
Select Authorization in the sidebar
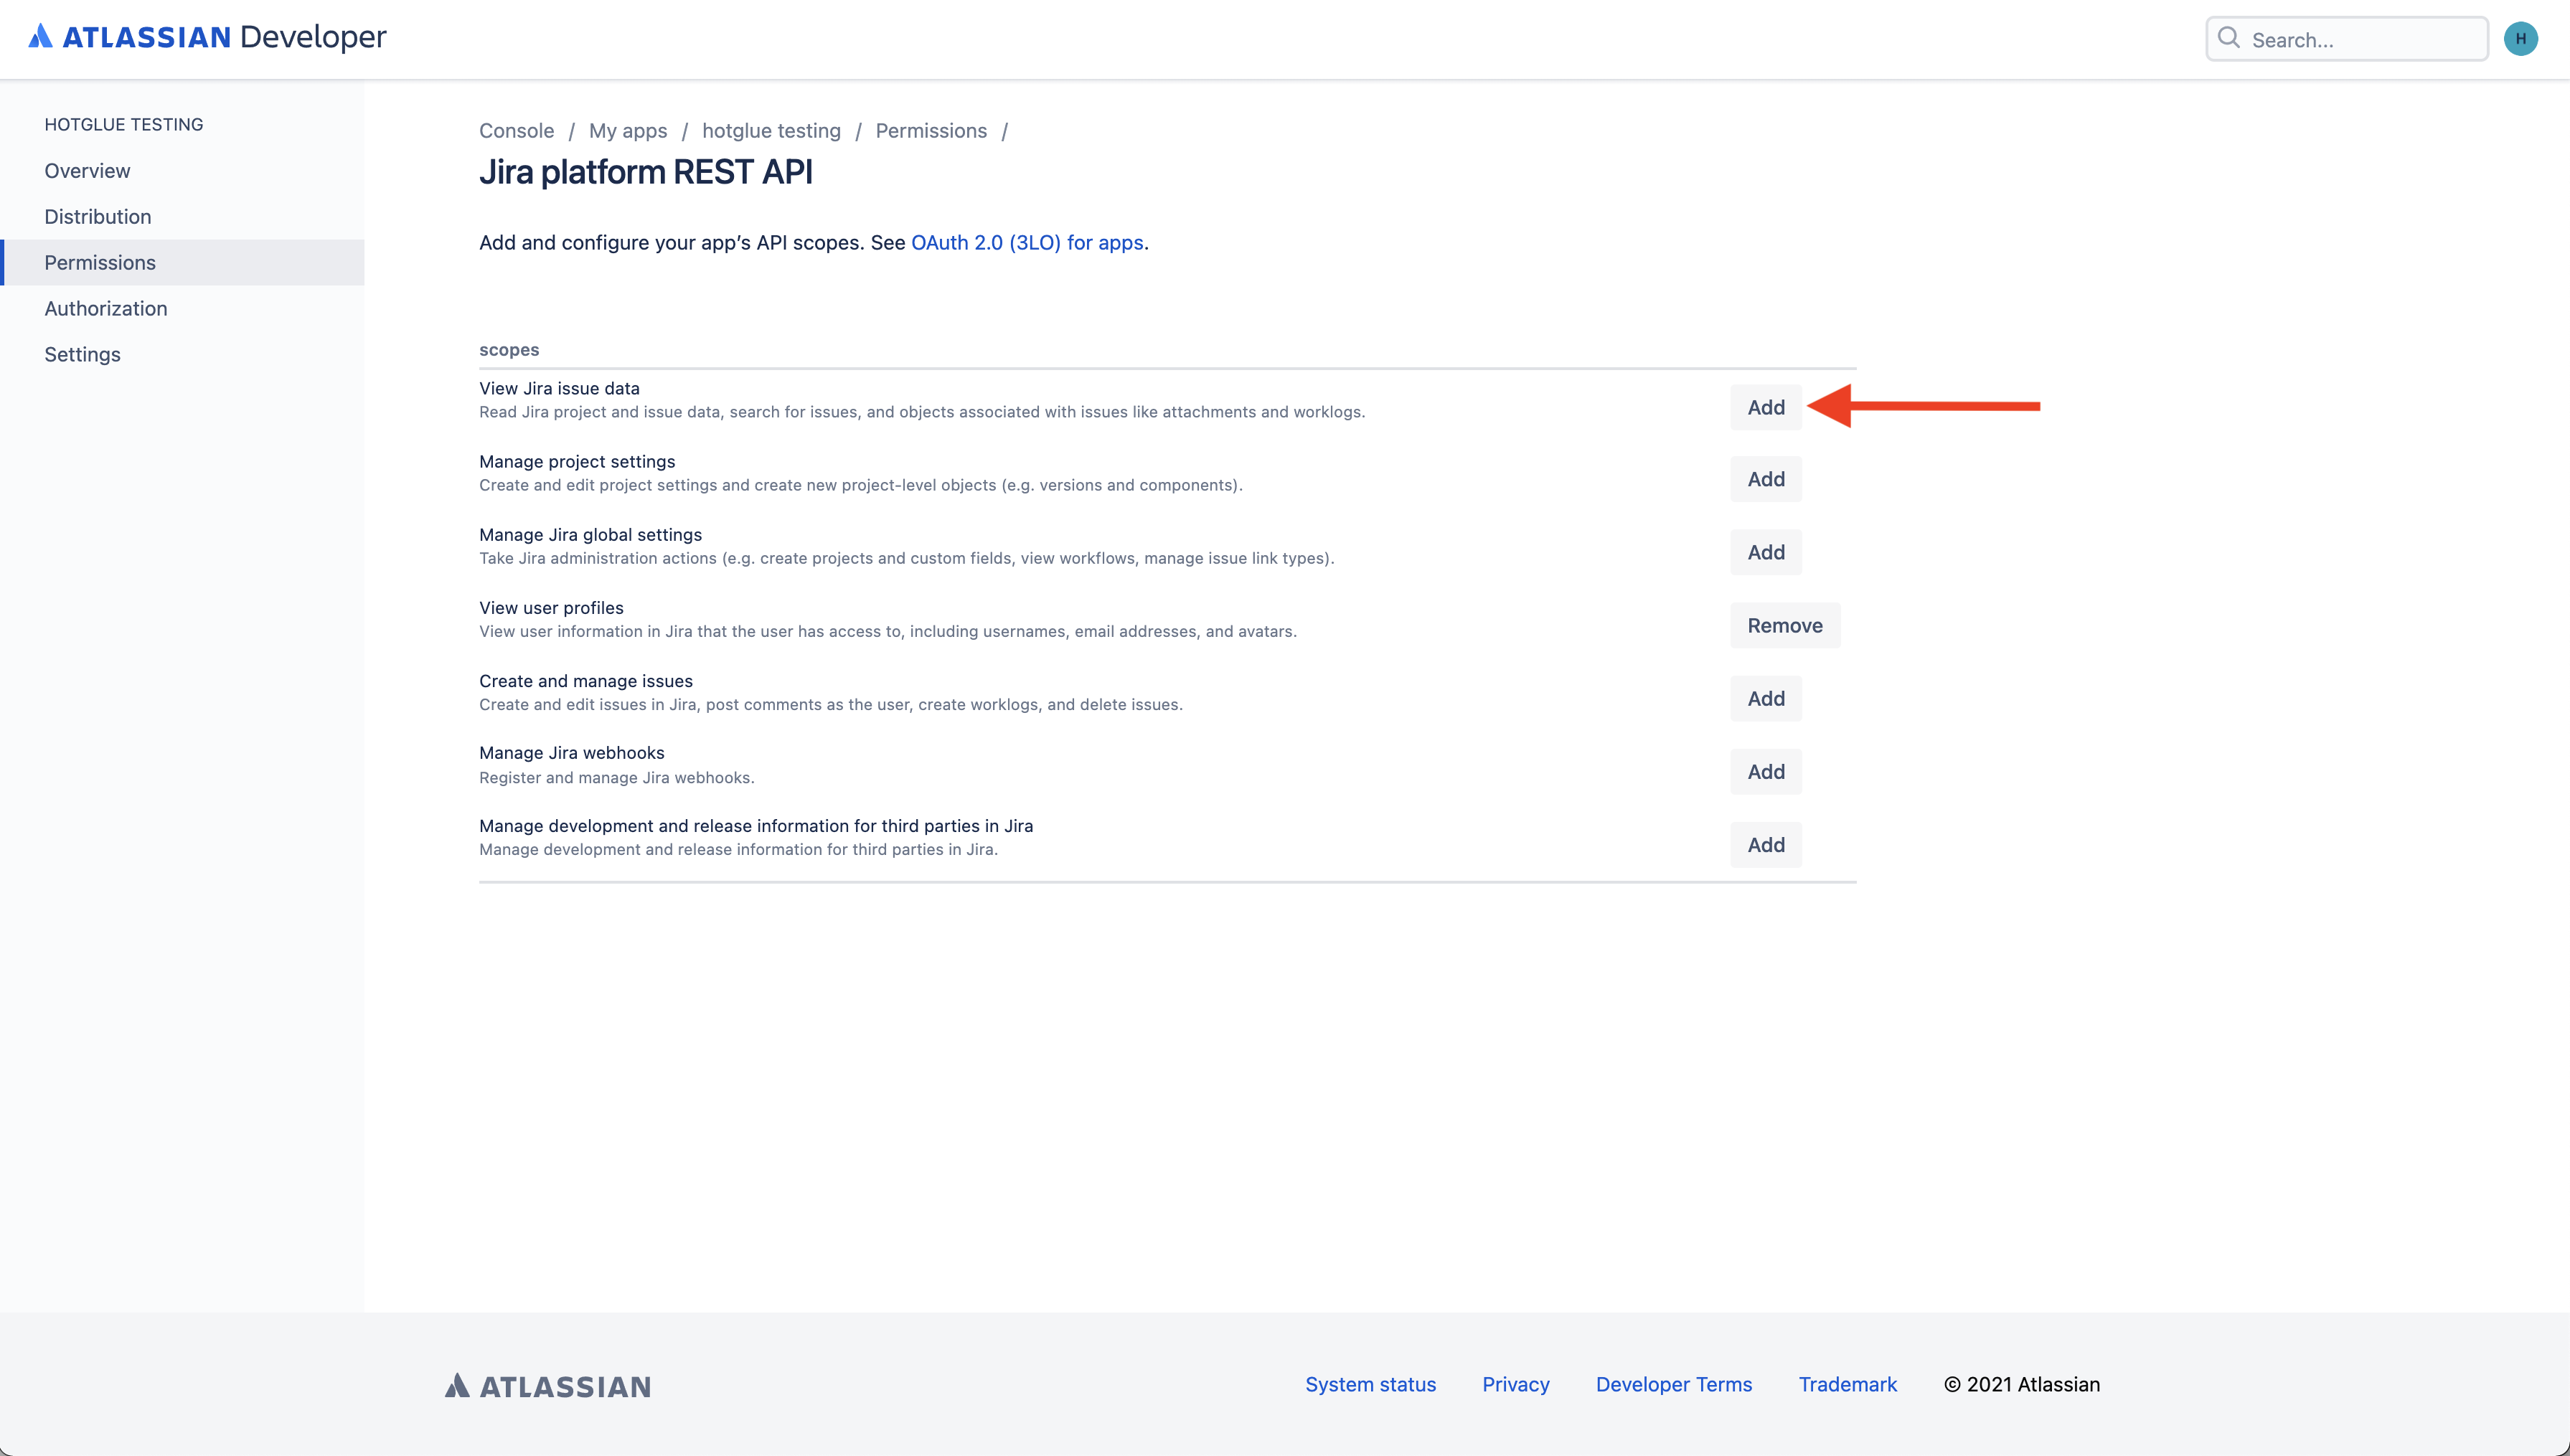click(105, 309)
